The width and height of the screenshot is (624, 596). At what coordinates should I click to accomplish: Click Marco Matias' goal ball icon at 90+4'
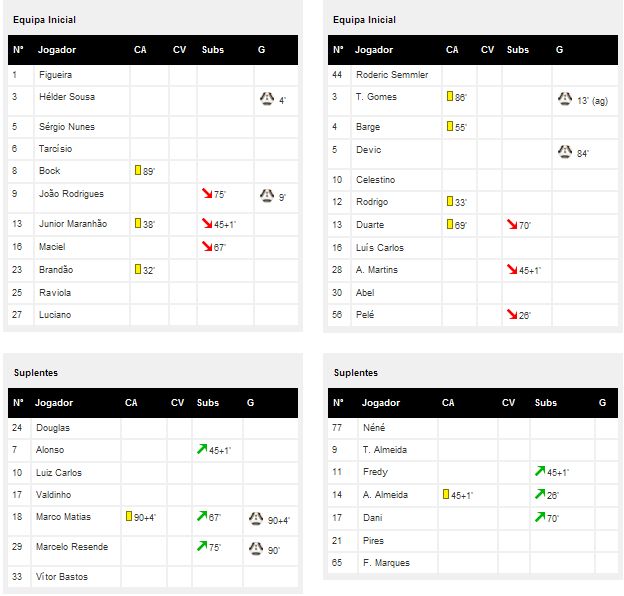pyautogui.click(x=256, y=518)
